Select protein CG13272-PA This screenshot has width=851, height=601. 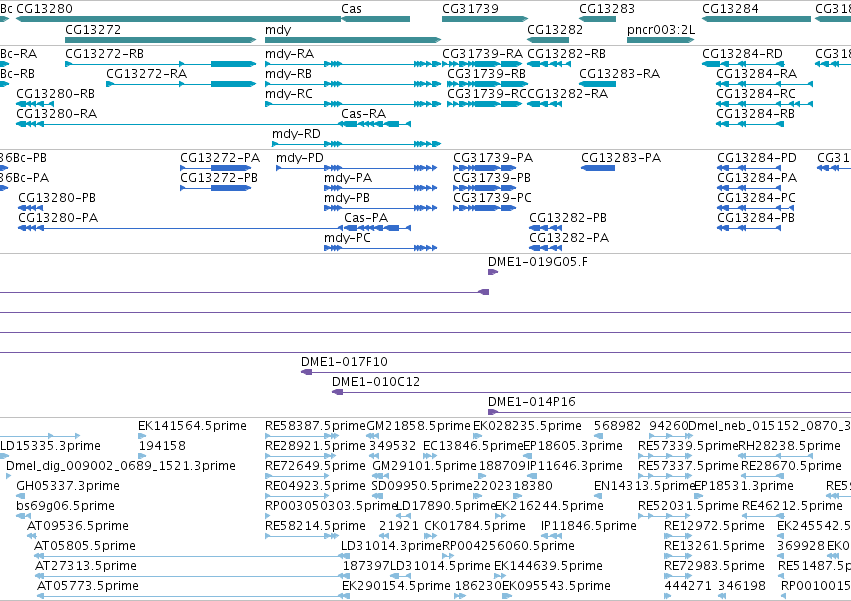click(x=220, y=158)
